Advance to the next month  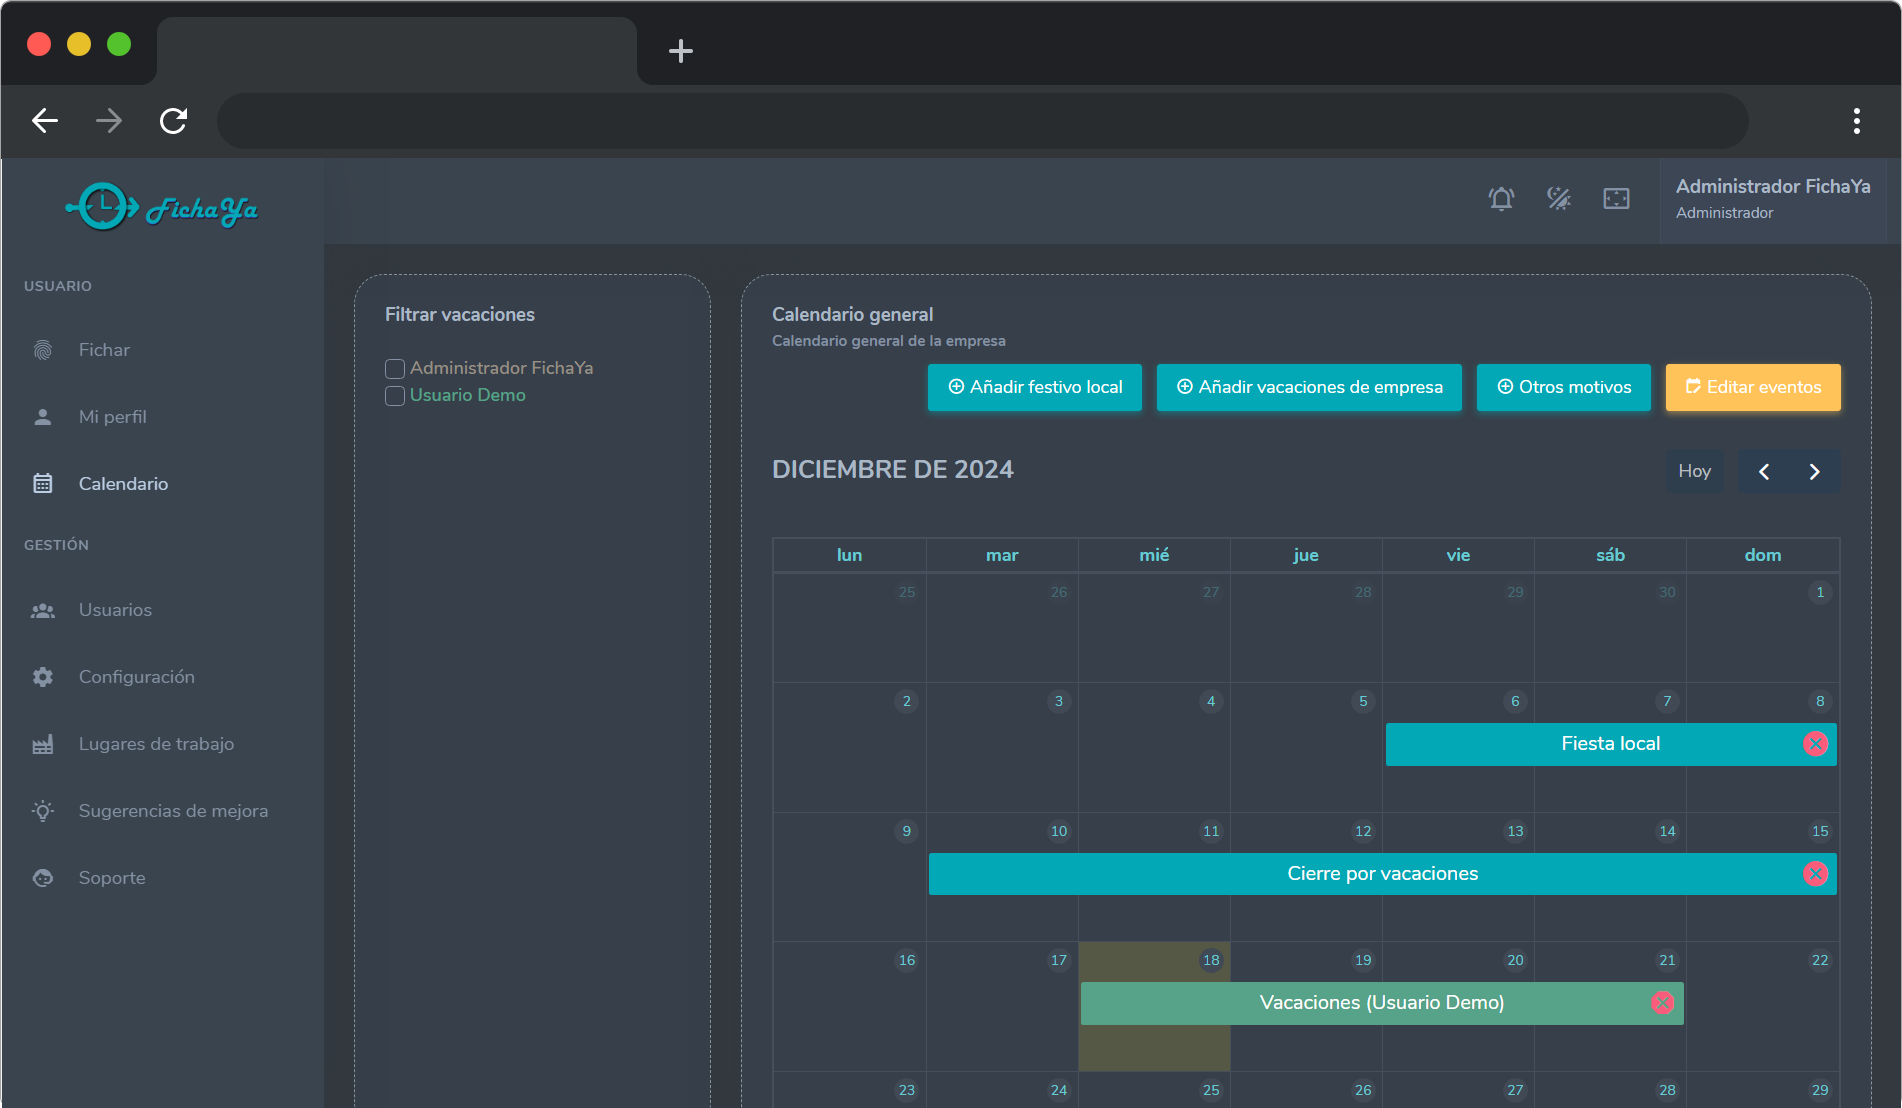(1814, 472)
